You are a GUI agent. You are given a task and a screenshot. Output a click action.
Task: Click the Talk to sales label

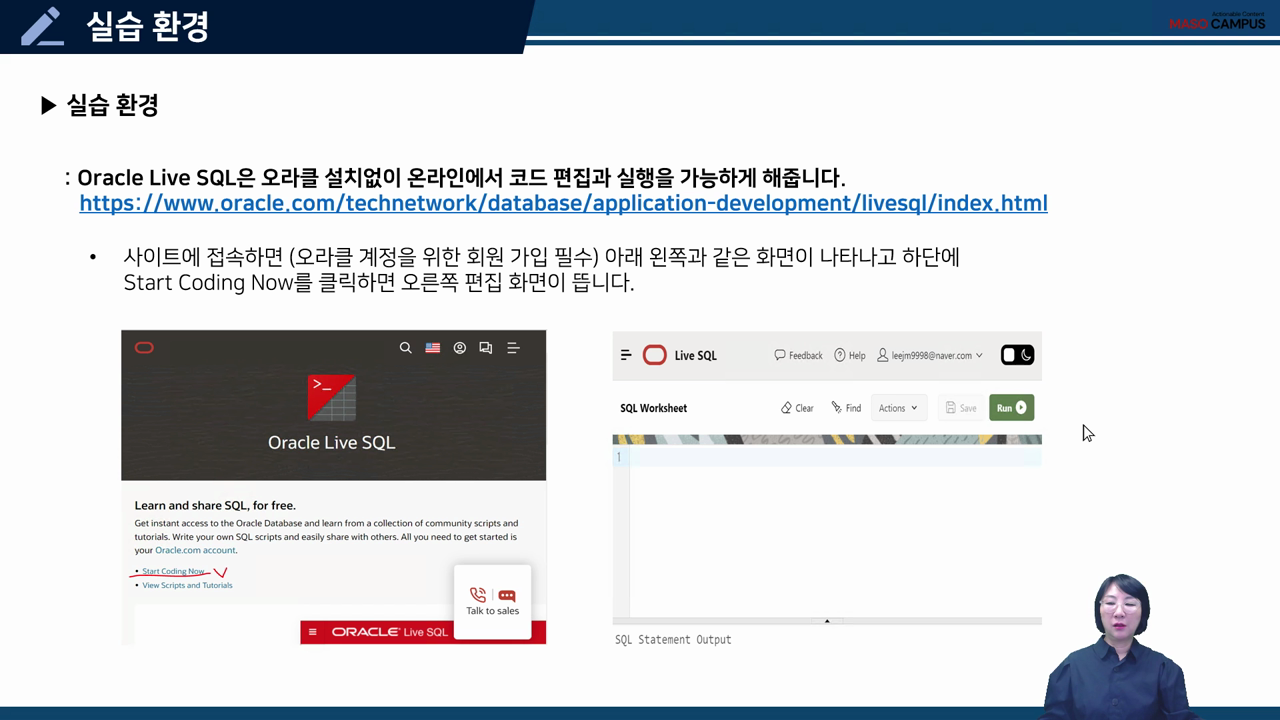click(x=492, y=611)
